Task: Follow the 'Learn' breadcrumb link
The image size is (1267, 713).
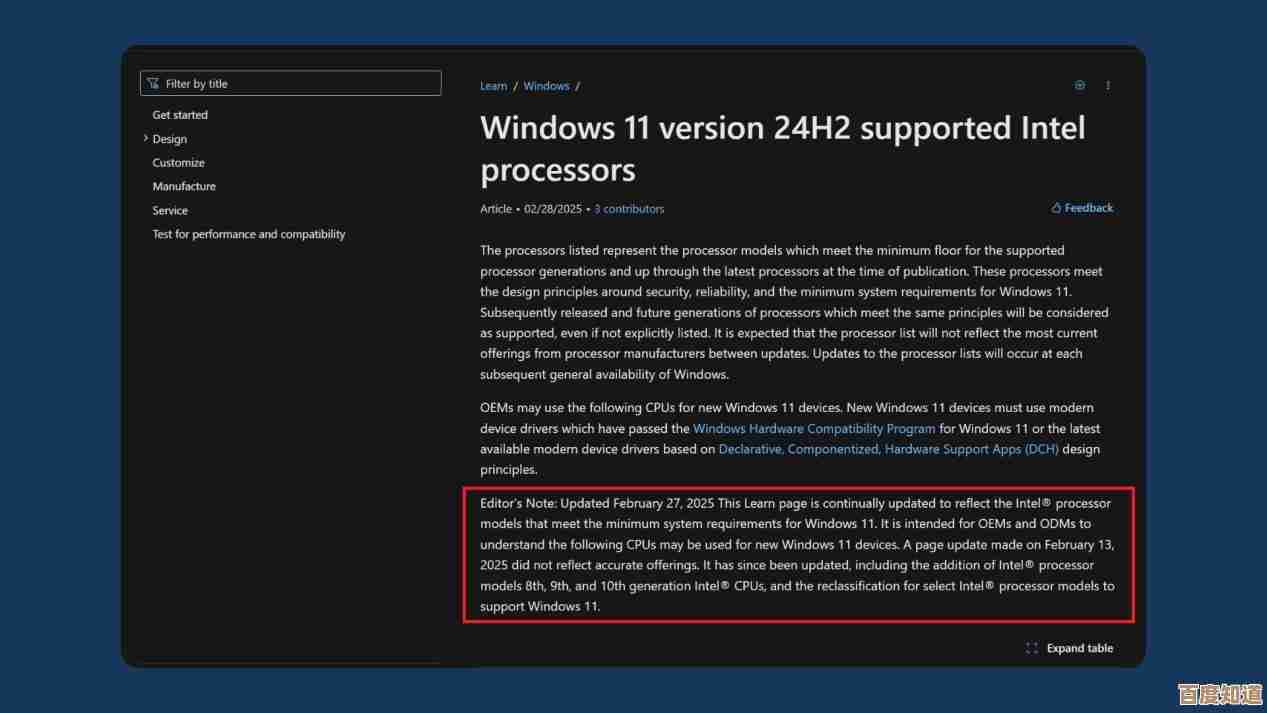Action: pos(493,85)
